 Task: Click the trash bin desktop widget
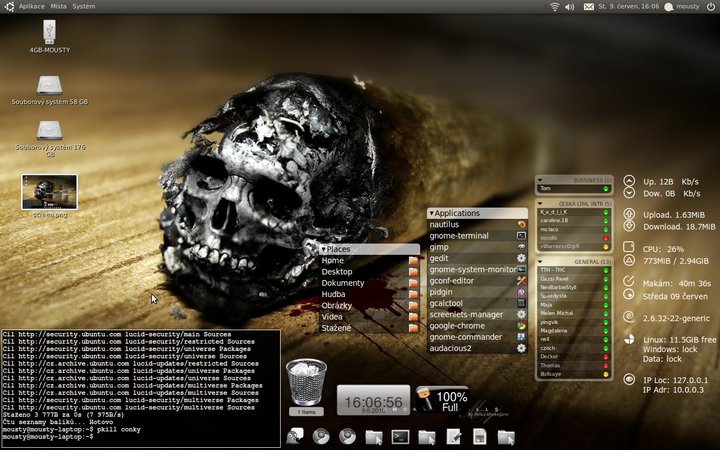pyautogui.click(x=306, y=381)
